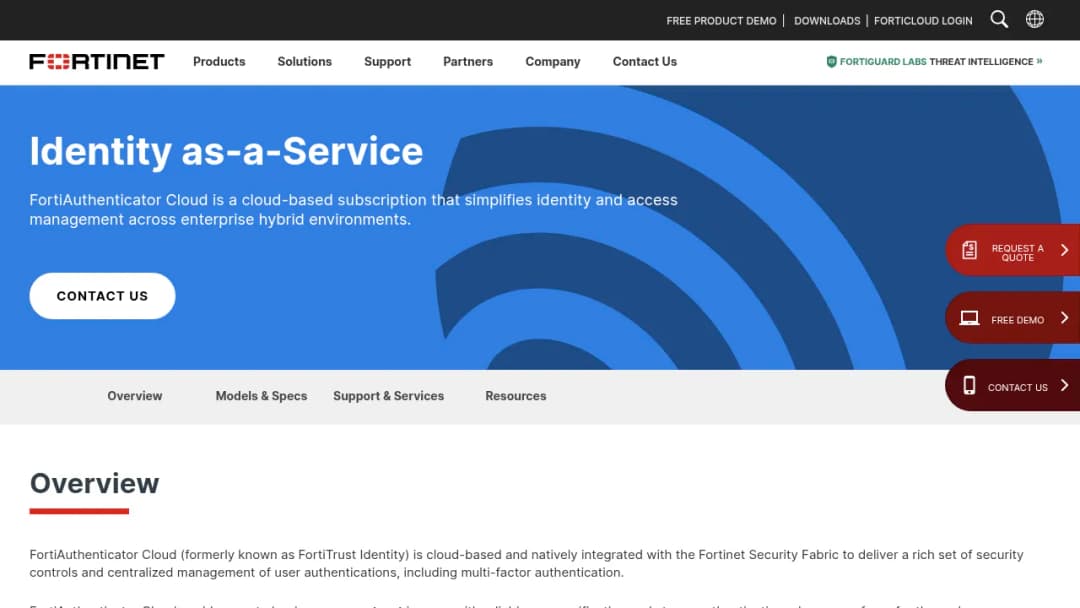Click the Request a Quote side label
Screen dimensions: 1080x608
point(1017,253)
